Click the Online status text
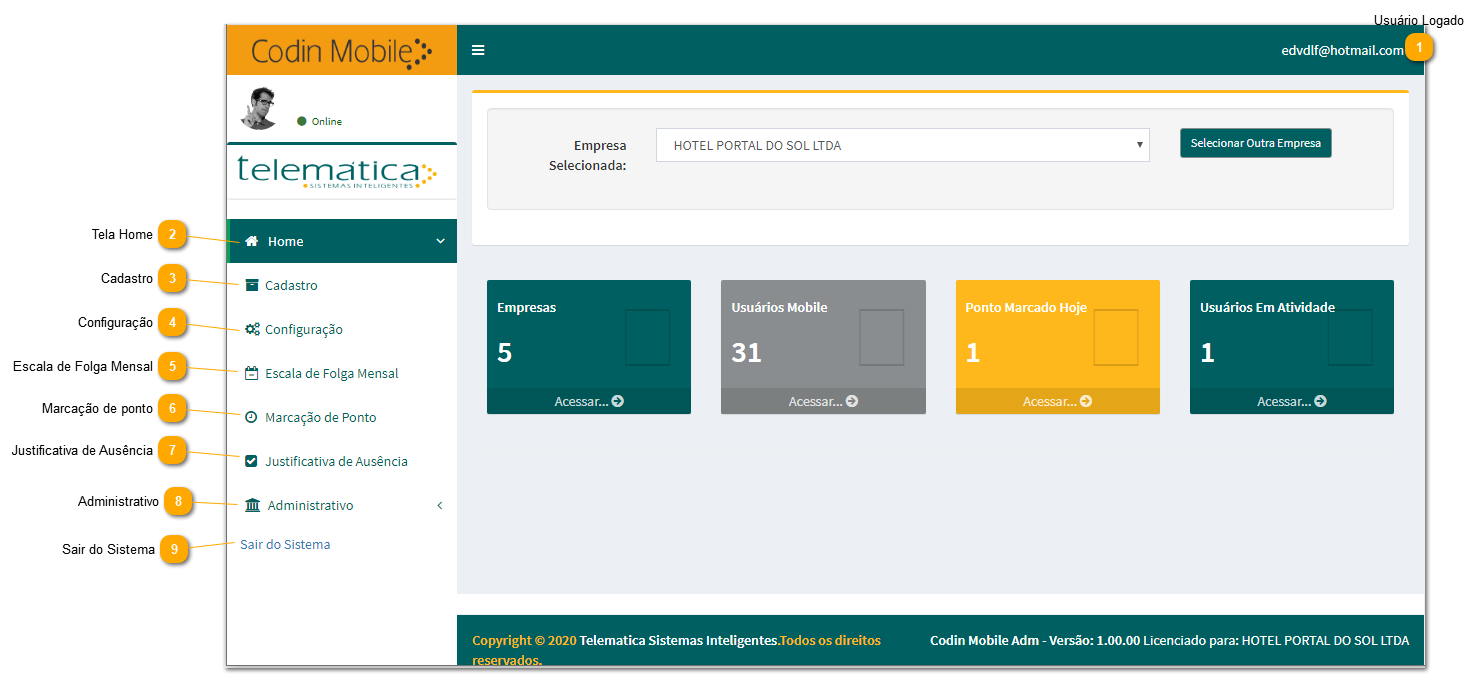 [x=327, y=121]
